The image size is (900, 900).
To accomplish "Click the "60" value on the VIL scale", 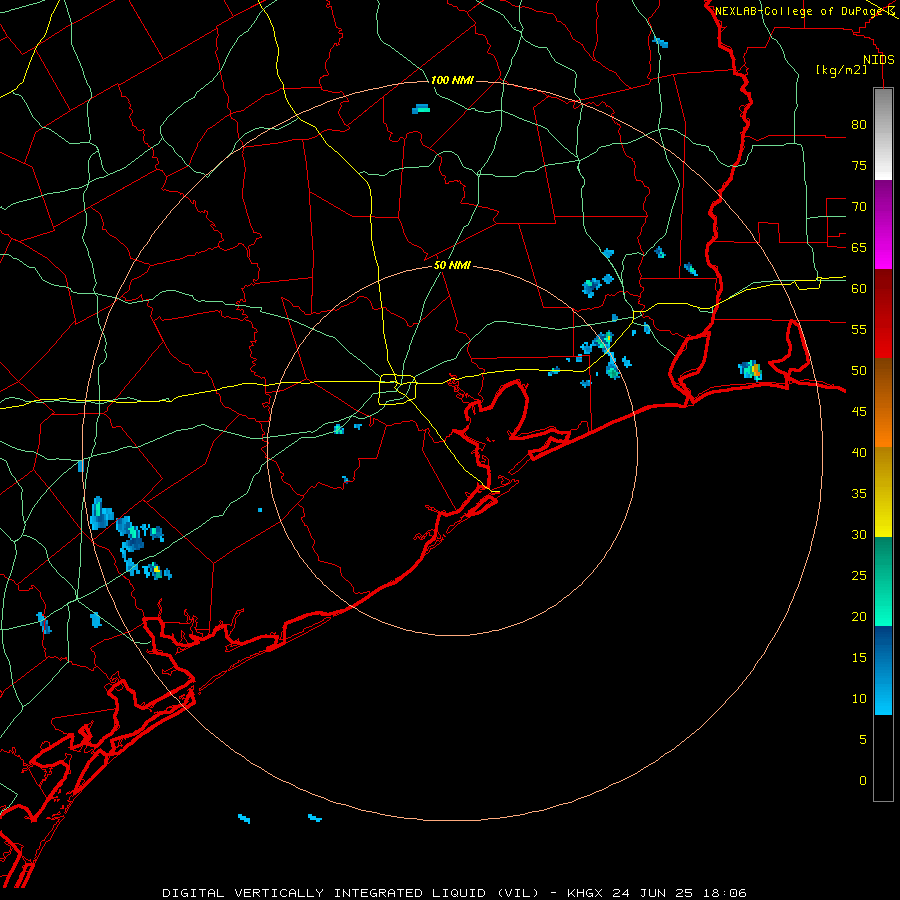I will 859,289.
